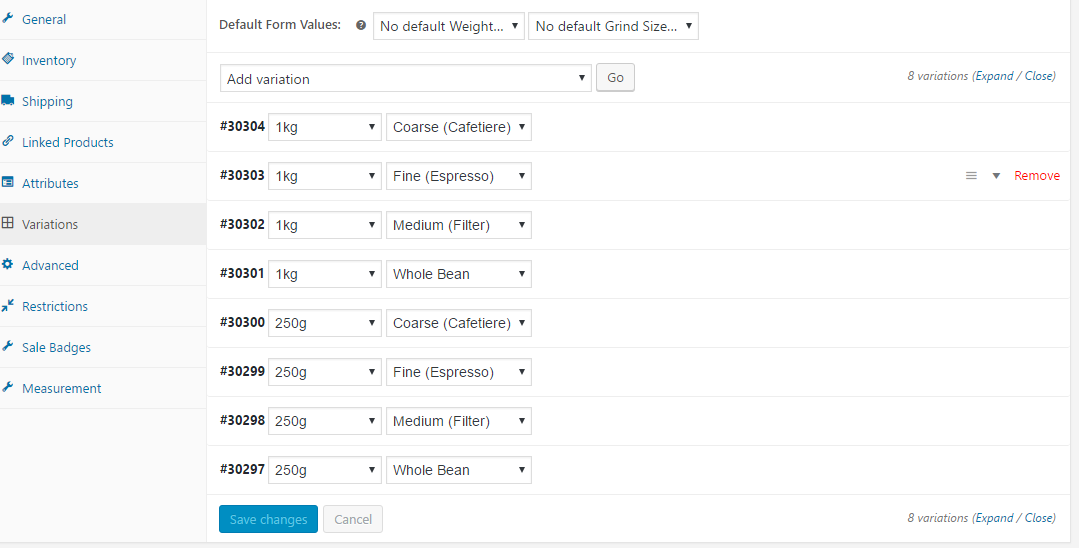This screenshot has width=1079, height=548.
Task: Remove variation #30303
Action: click(x=1037, y=176)
